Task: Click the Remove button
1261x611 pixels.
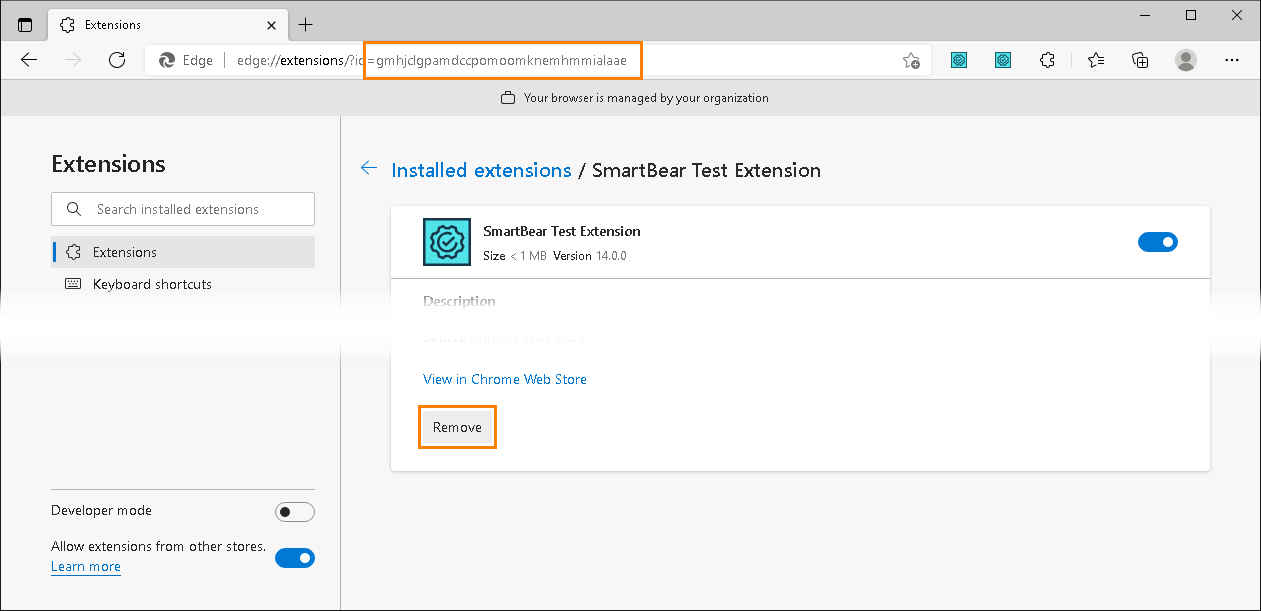Action: pos(457,426)
